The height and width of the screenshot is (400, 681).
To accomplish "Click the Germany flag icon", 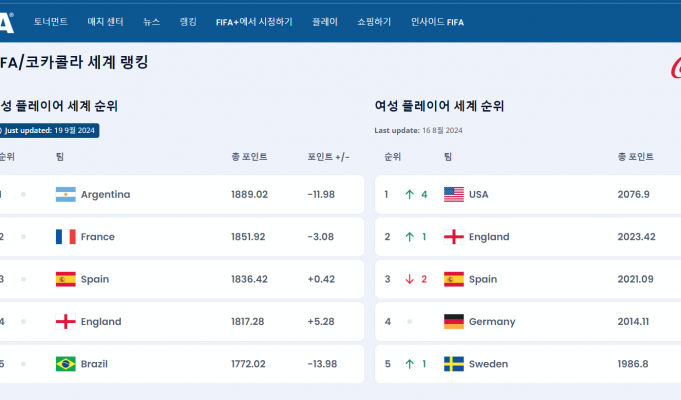I will pyautogui.click(x=453, y=321).
